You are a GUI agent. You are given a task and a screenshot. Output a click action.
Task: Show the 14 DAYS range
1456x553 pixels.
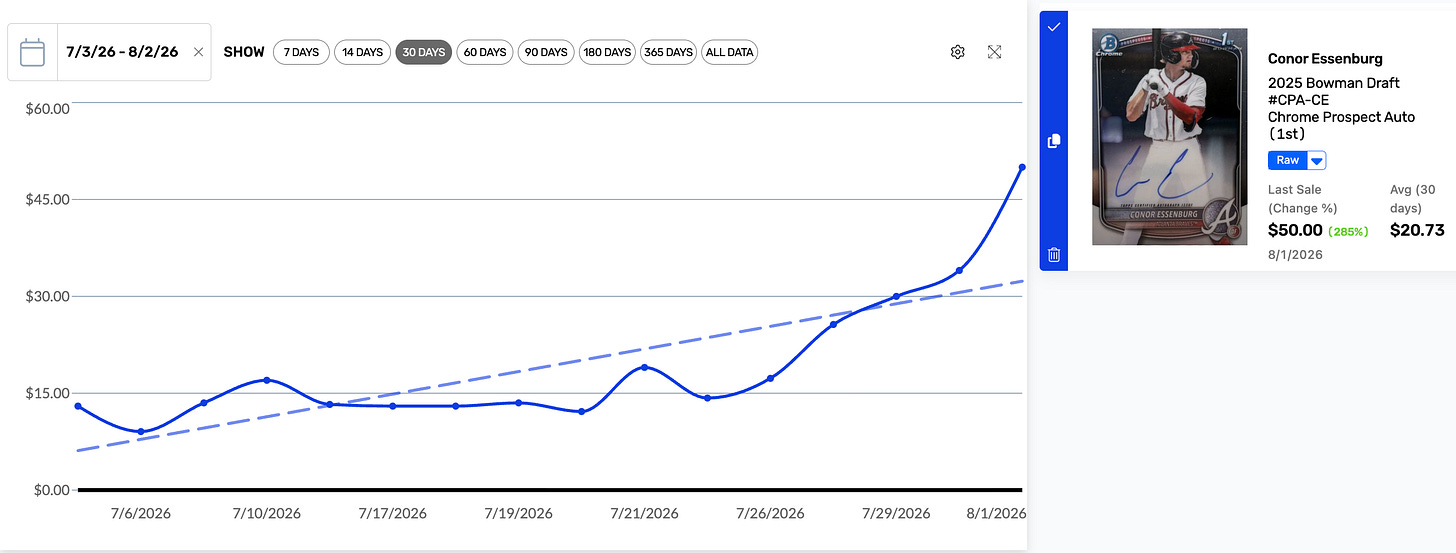point(362,52)
